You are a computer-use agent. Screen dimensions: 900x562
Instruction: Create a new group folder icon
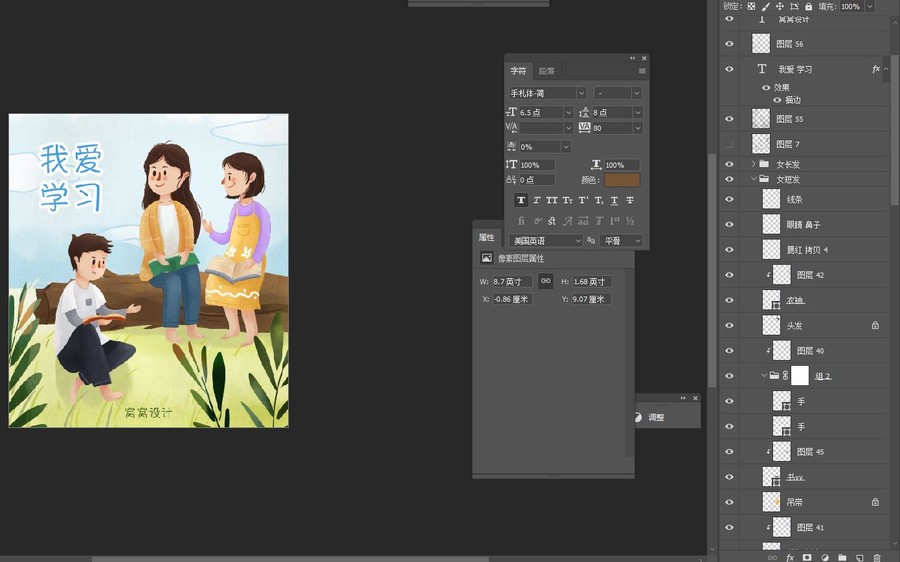coord(841,557)
